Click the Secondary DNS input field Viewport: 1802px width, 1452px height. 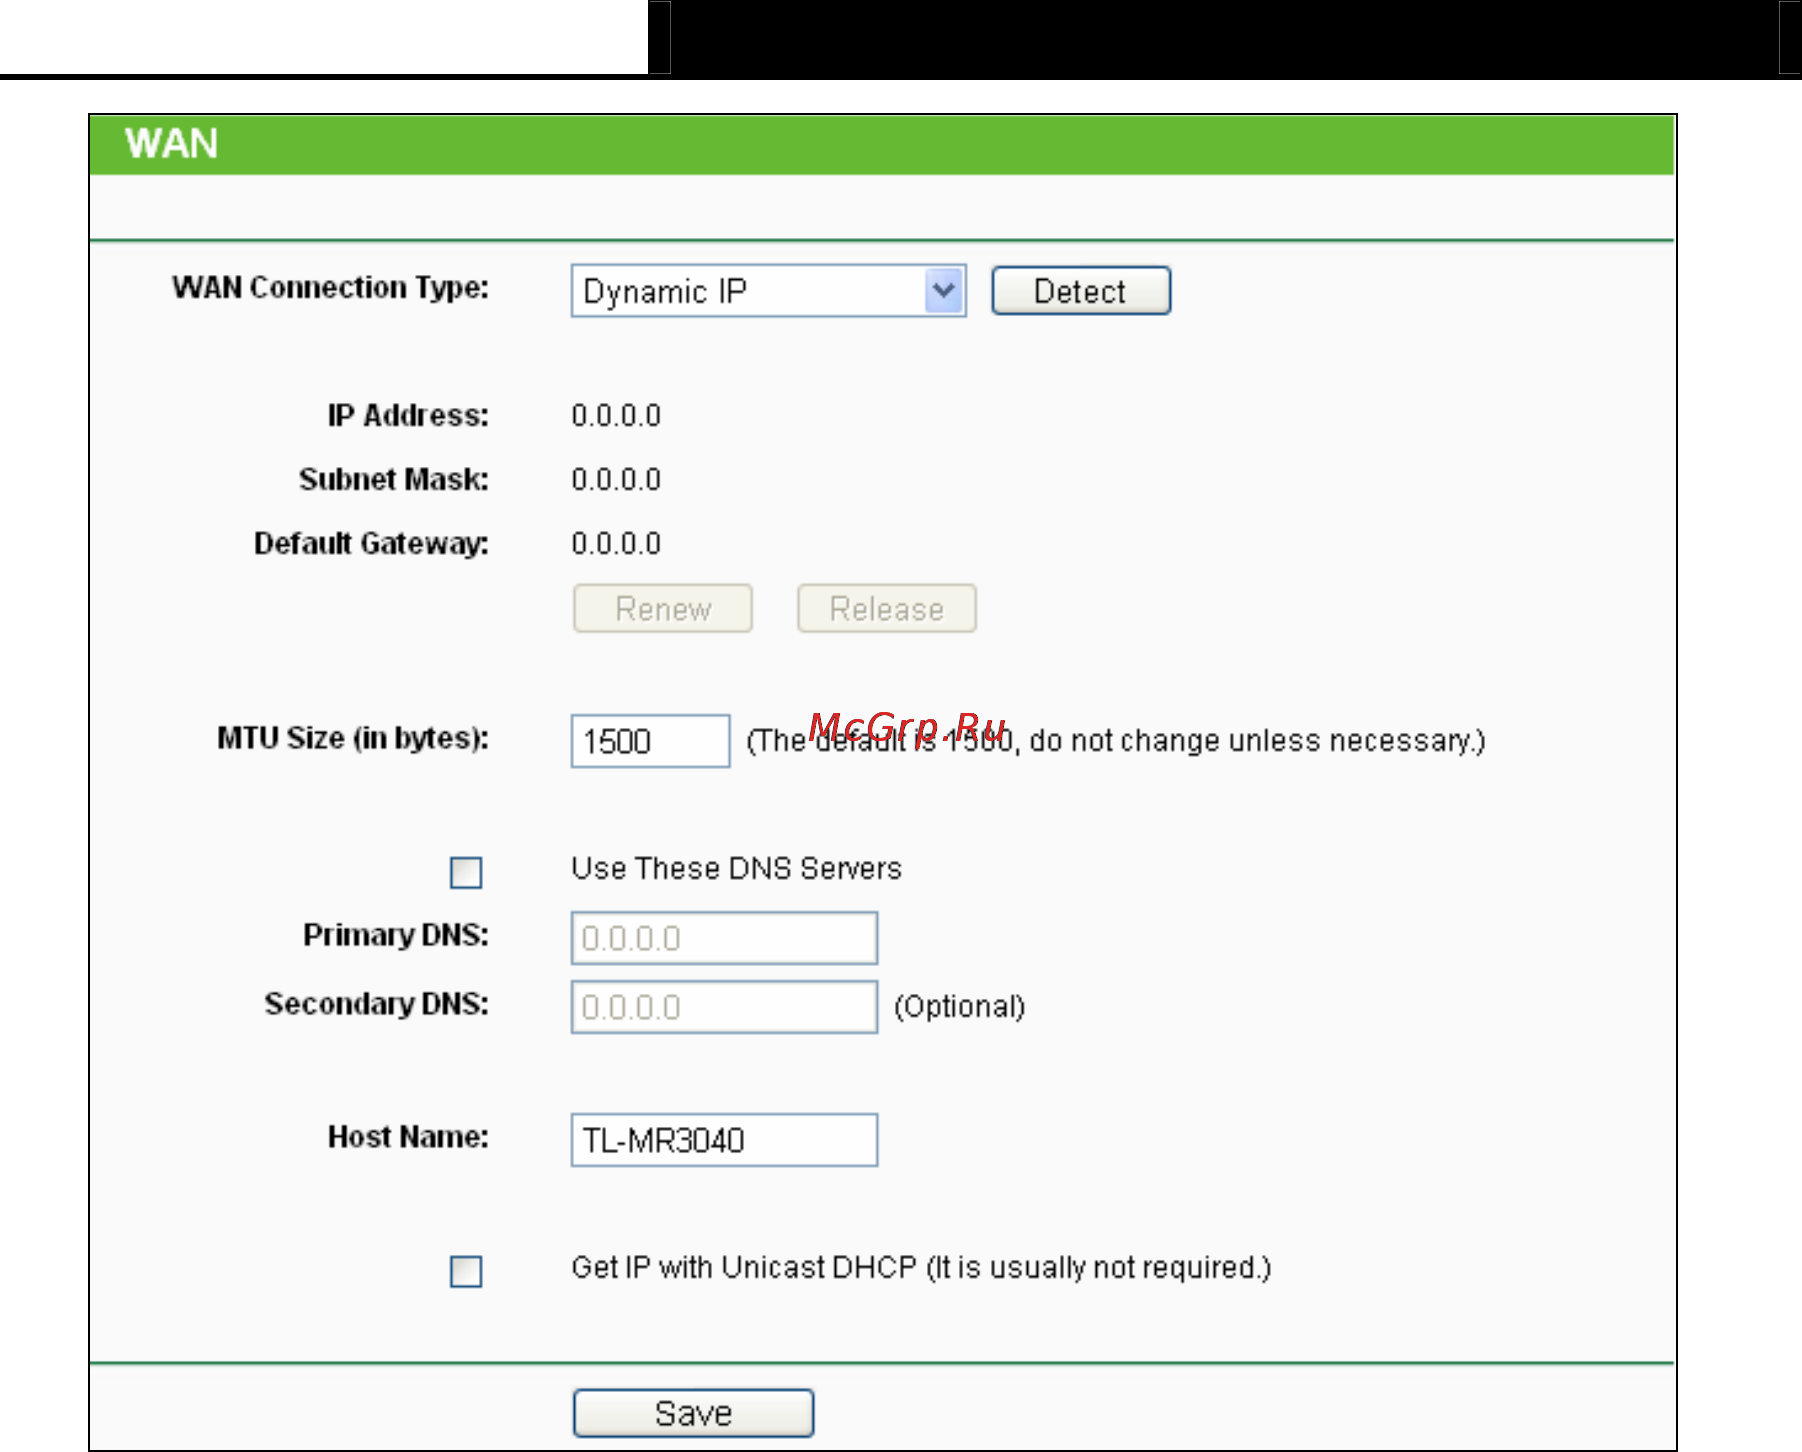tap(725, 1007)
